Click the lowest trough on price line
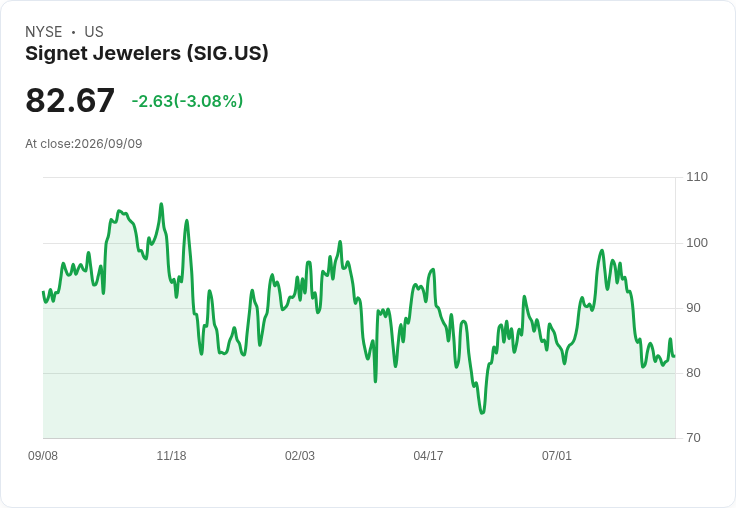The height and width of the screenshot is (508, 736). [482, 413]
